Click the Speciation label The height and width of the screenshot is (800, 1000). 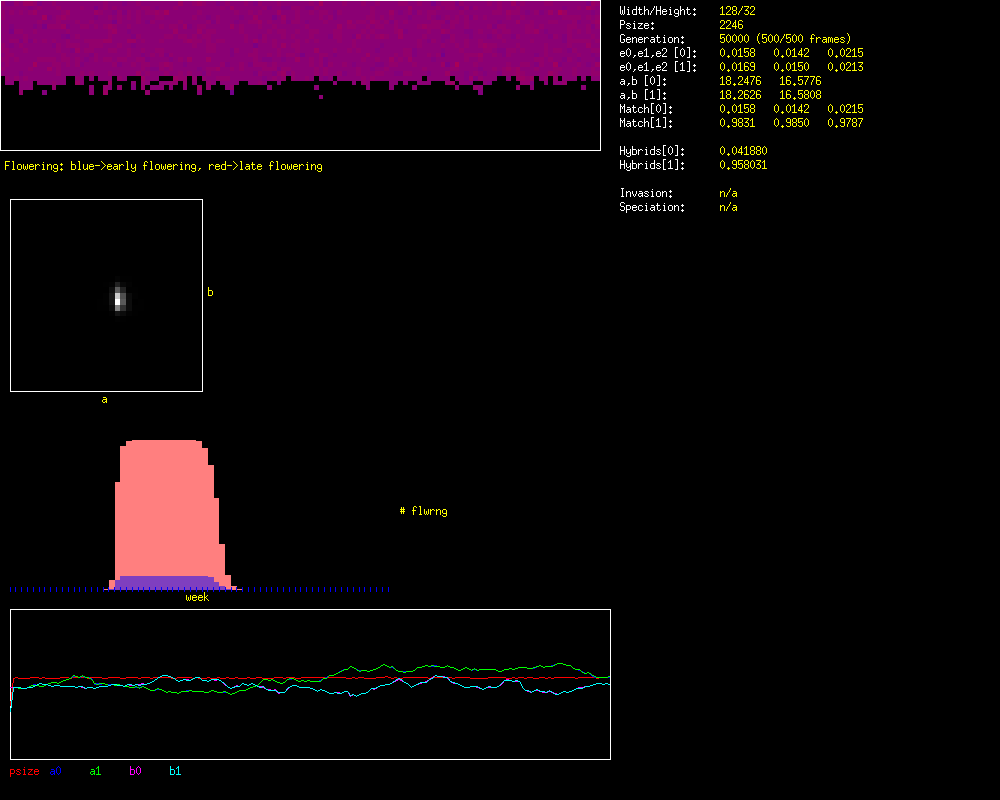point(652,207)
